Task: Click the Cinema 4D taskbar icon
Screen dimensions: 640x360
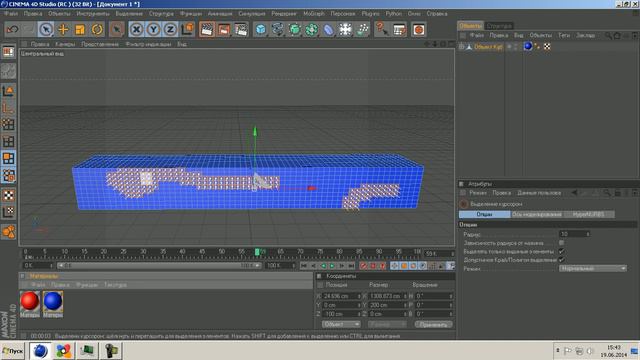Action: pos(40,351)
